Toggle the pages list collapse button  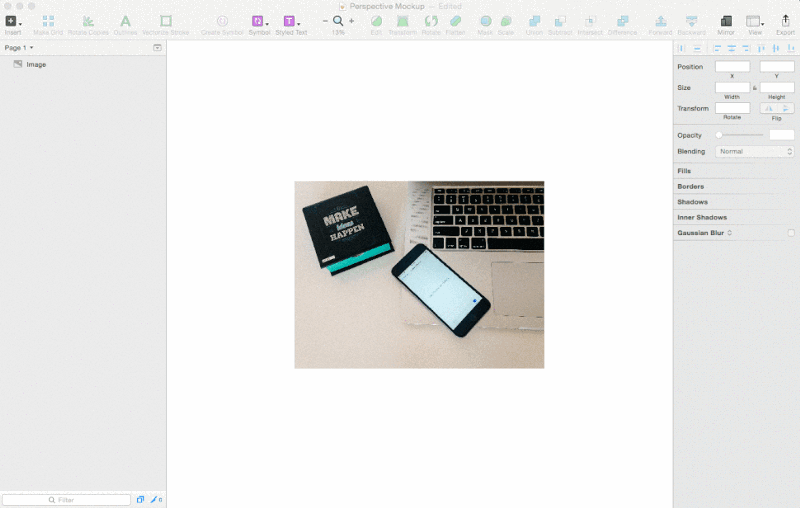click(157, 47)
